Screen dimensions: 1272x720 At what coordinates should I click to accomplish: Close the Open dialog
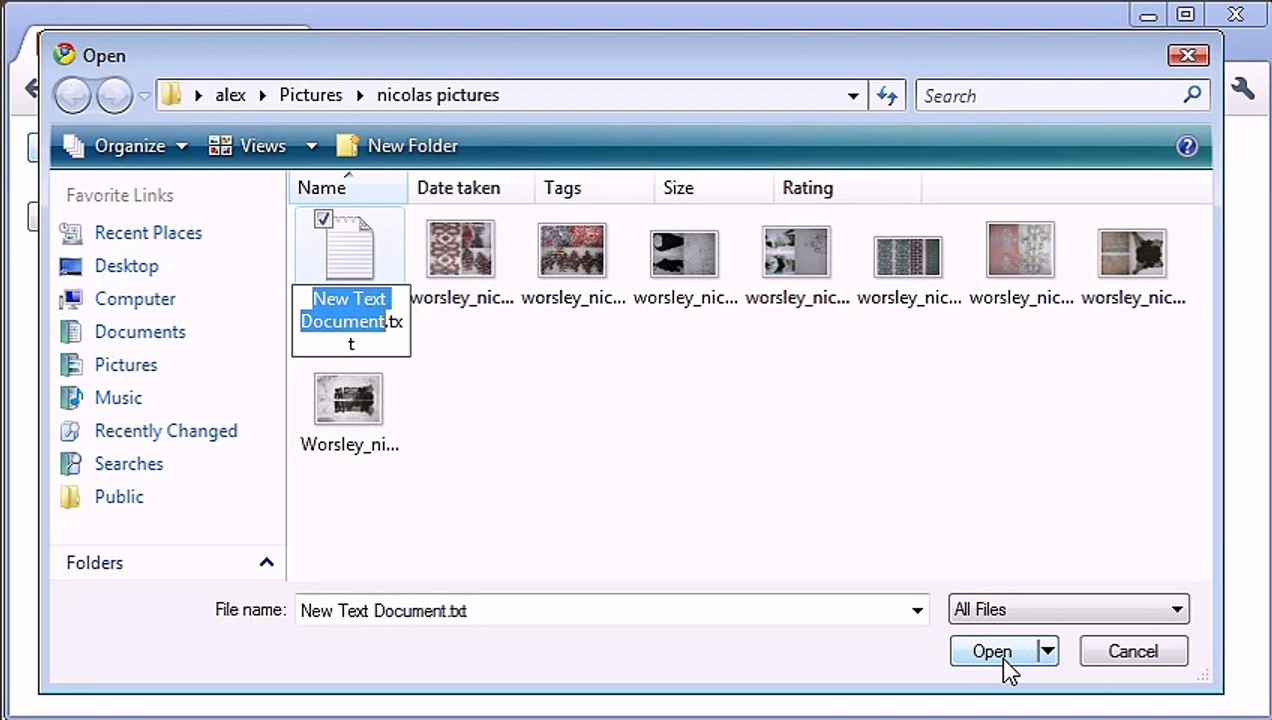(1188, 55)
